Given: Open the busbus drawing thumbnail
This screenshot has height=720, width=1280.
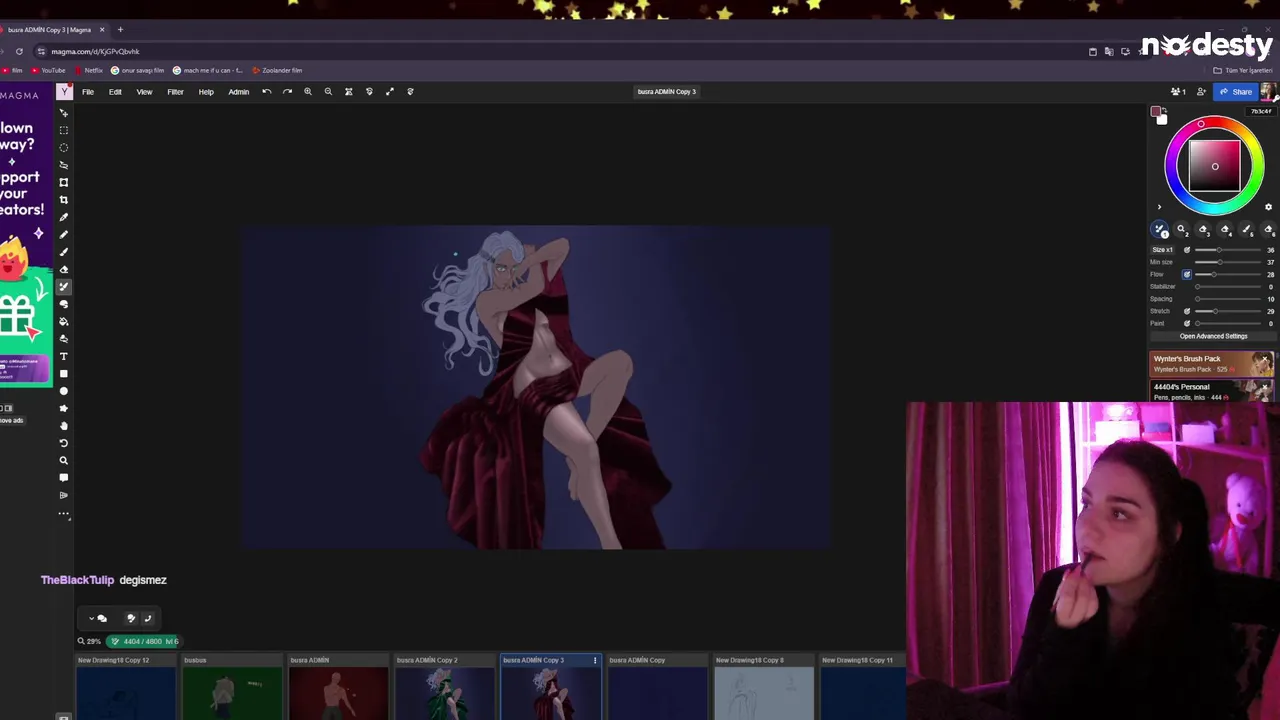Looking at the screenshot, I should coord(232,687).
